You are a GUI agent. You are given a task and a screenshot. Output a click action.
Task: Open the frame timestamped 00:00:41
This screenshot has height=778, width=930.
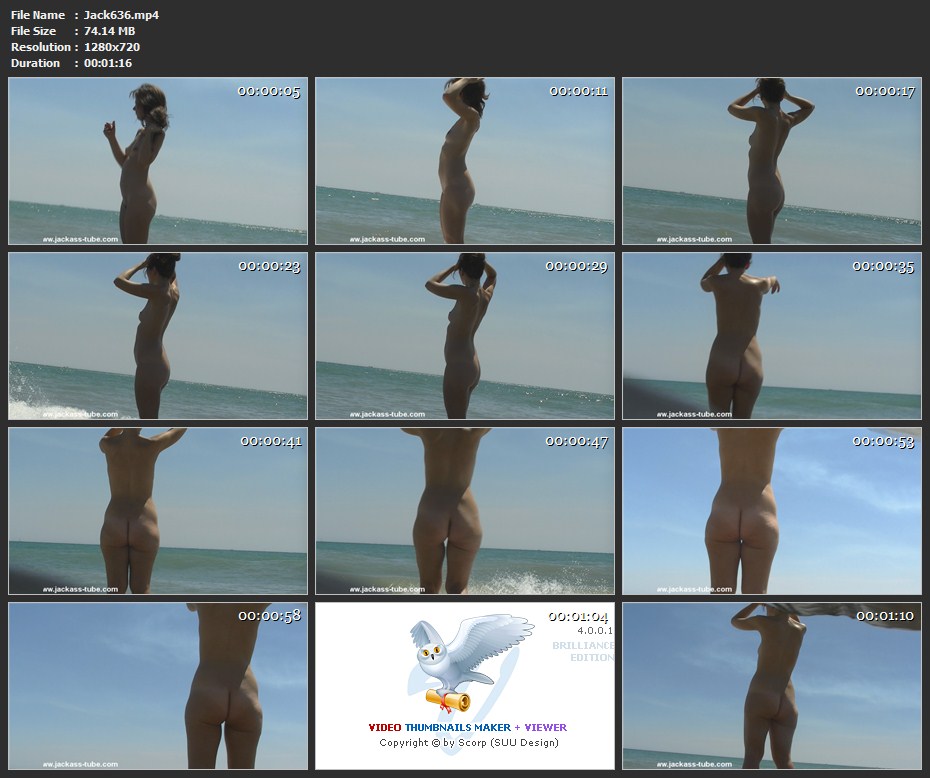[x=158, y=511]
